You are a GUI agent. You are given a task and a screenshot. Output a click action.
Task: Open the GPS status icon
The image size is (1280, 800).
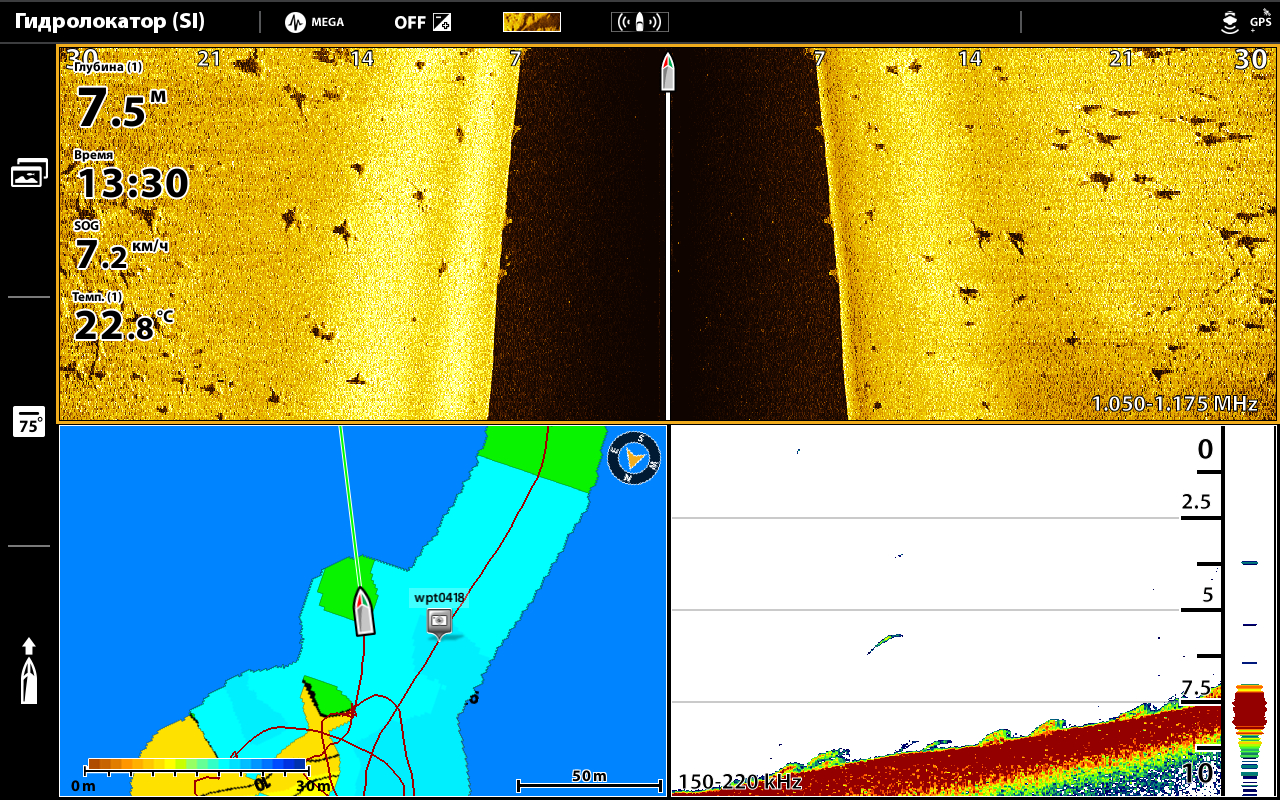click(x=1261, y=20)
